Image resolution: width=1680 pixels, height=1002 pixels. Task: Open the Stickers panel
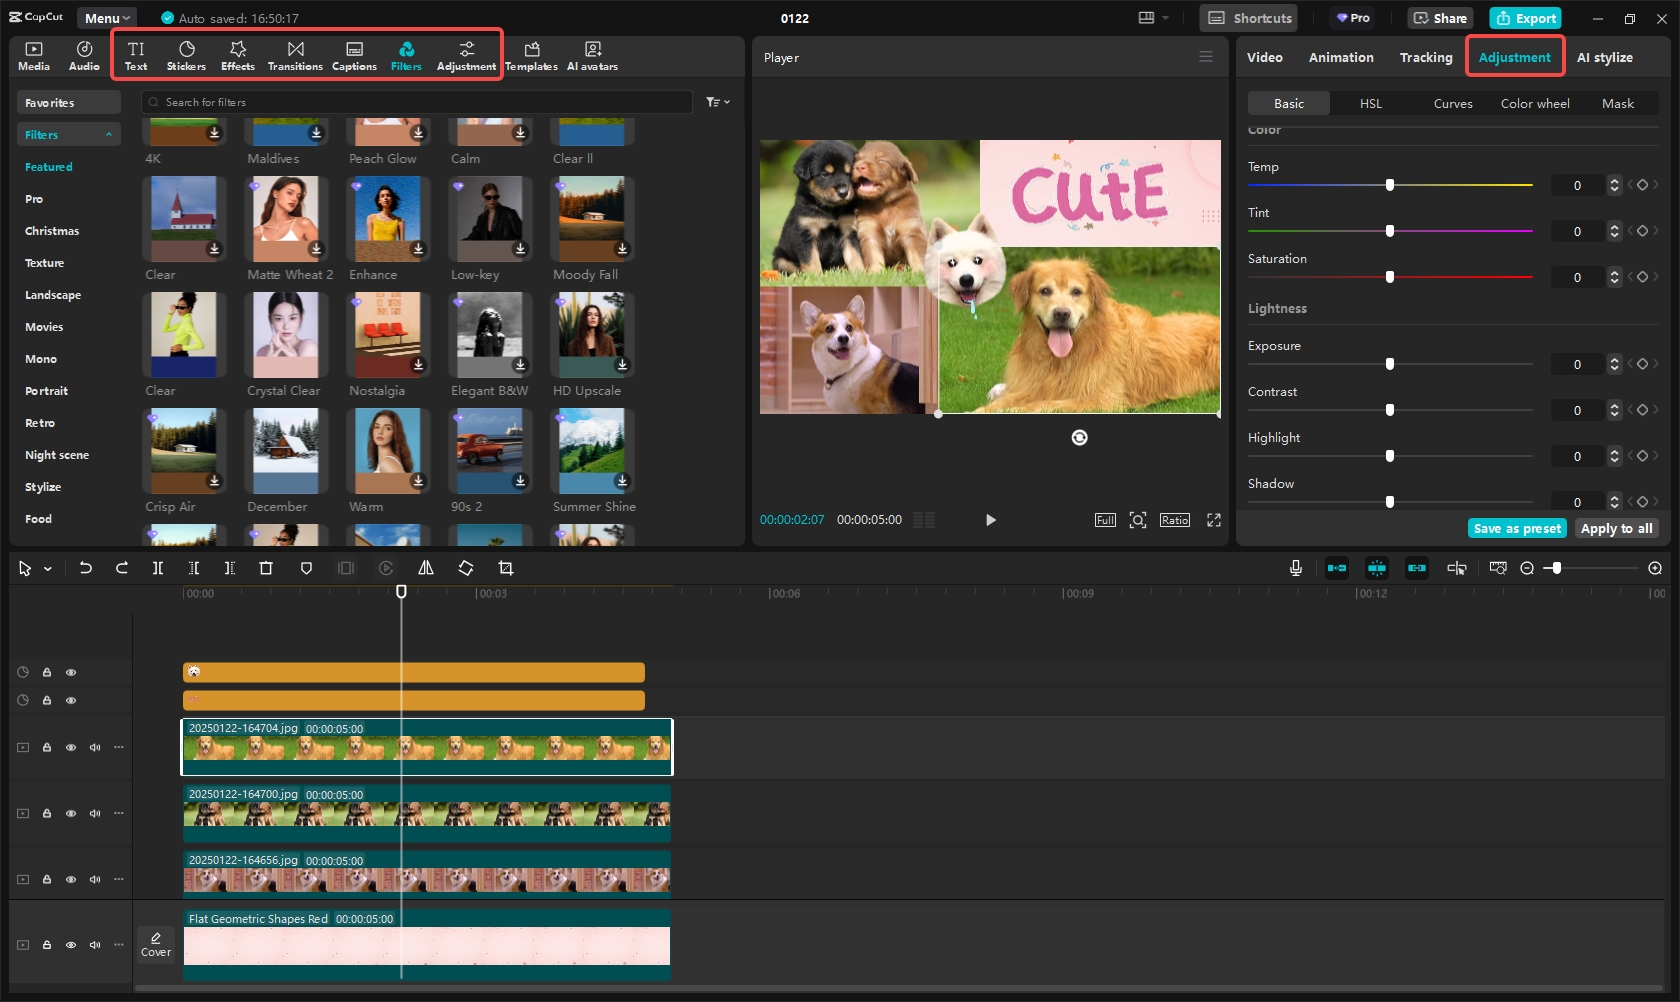point(186,55)
